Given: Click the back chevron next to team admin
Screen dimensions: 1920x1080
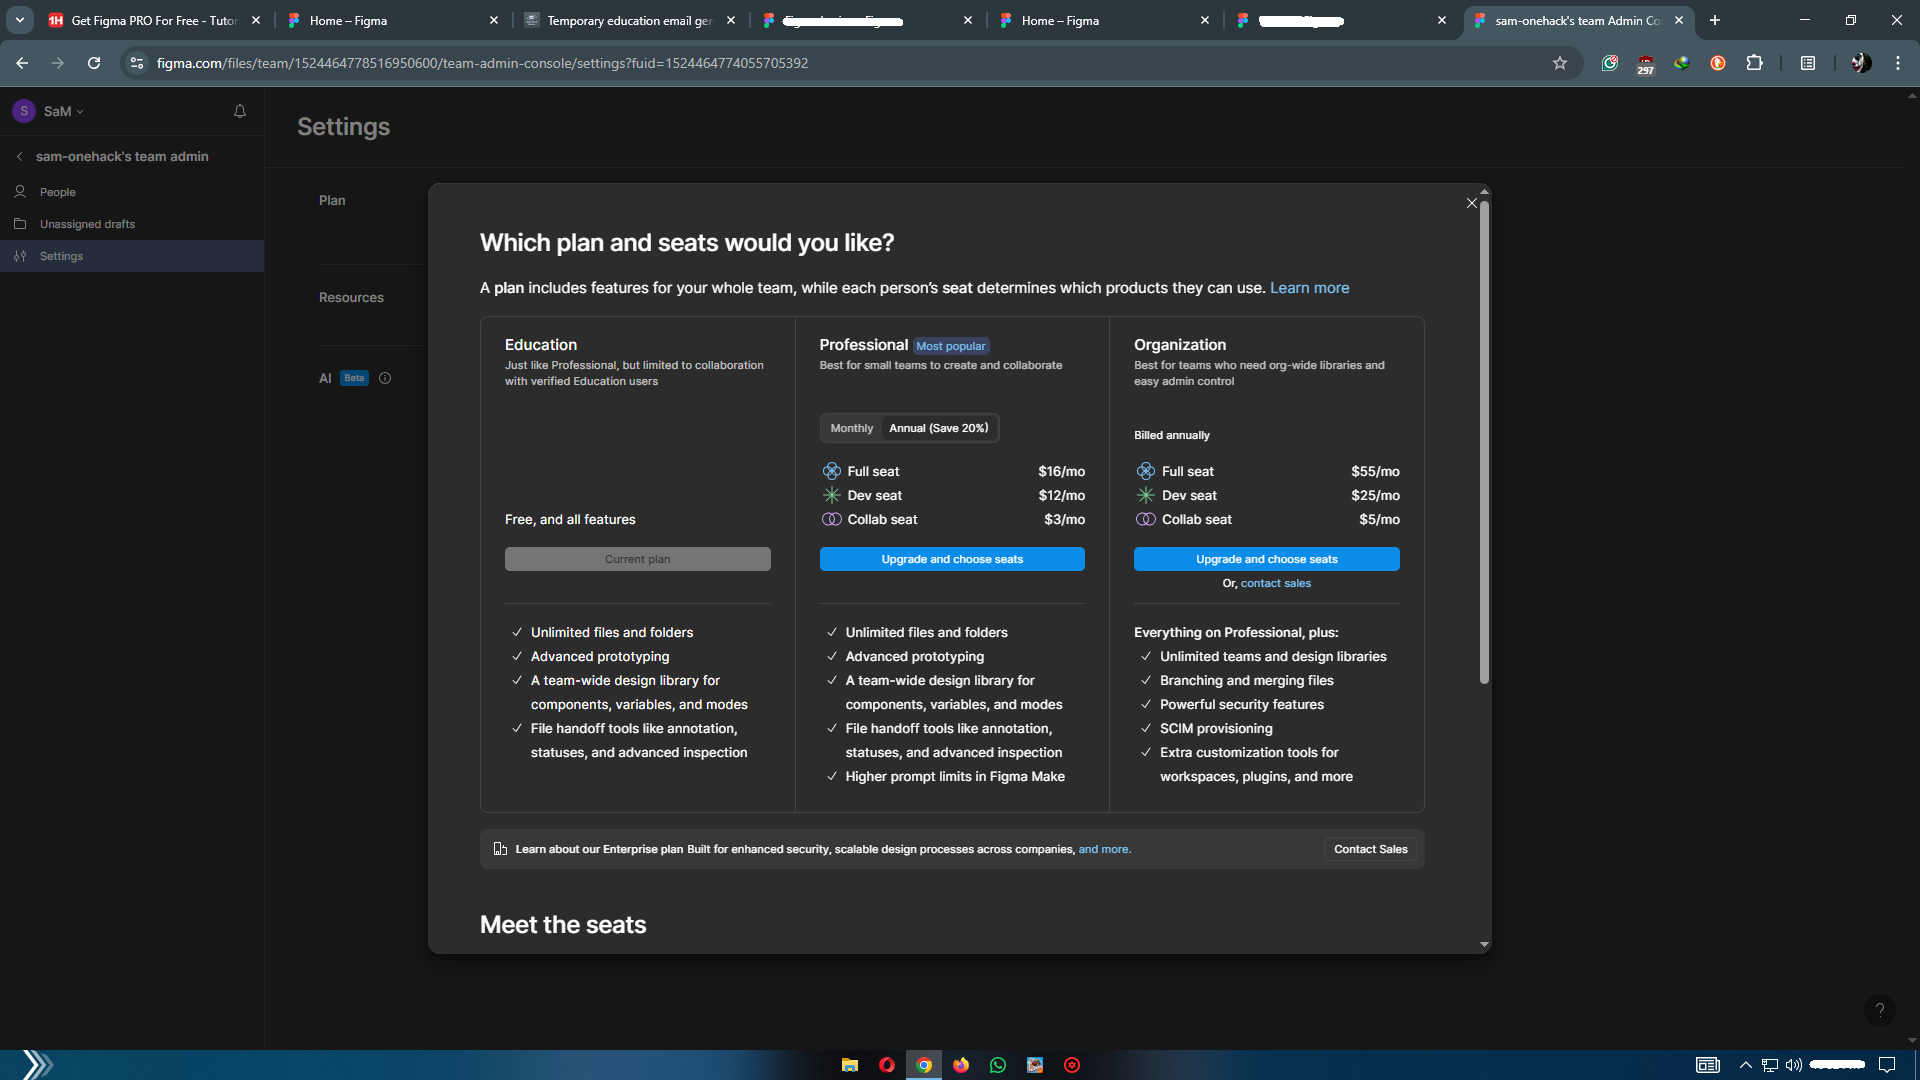Looking at the screenshot, I should click(x=20, y=156).
